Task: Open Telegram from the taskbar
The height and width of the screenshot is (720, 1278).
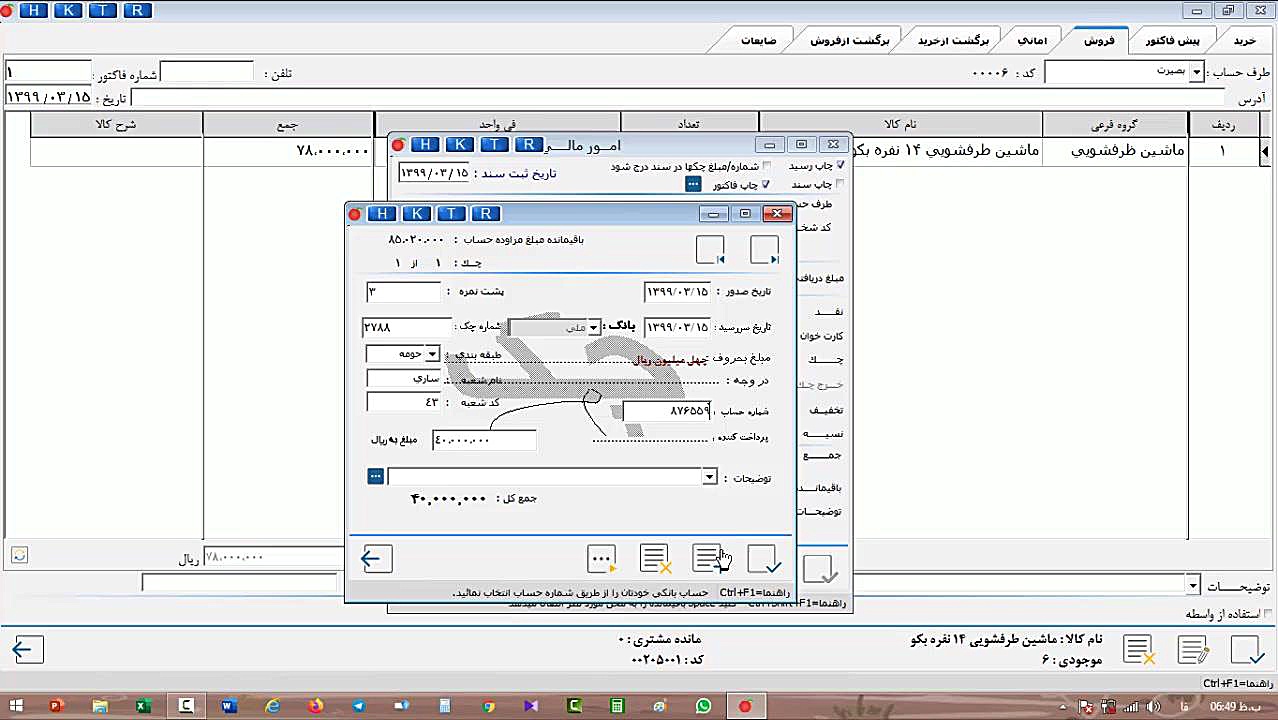Action: pos(358,706)
